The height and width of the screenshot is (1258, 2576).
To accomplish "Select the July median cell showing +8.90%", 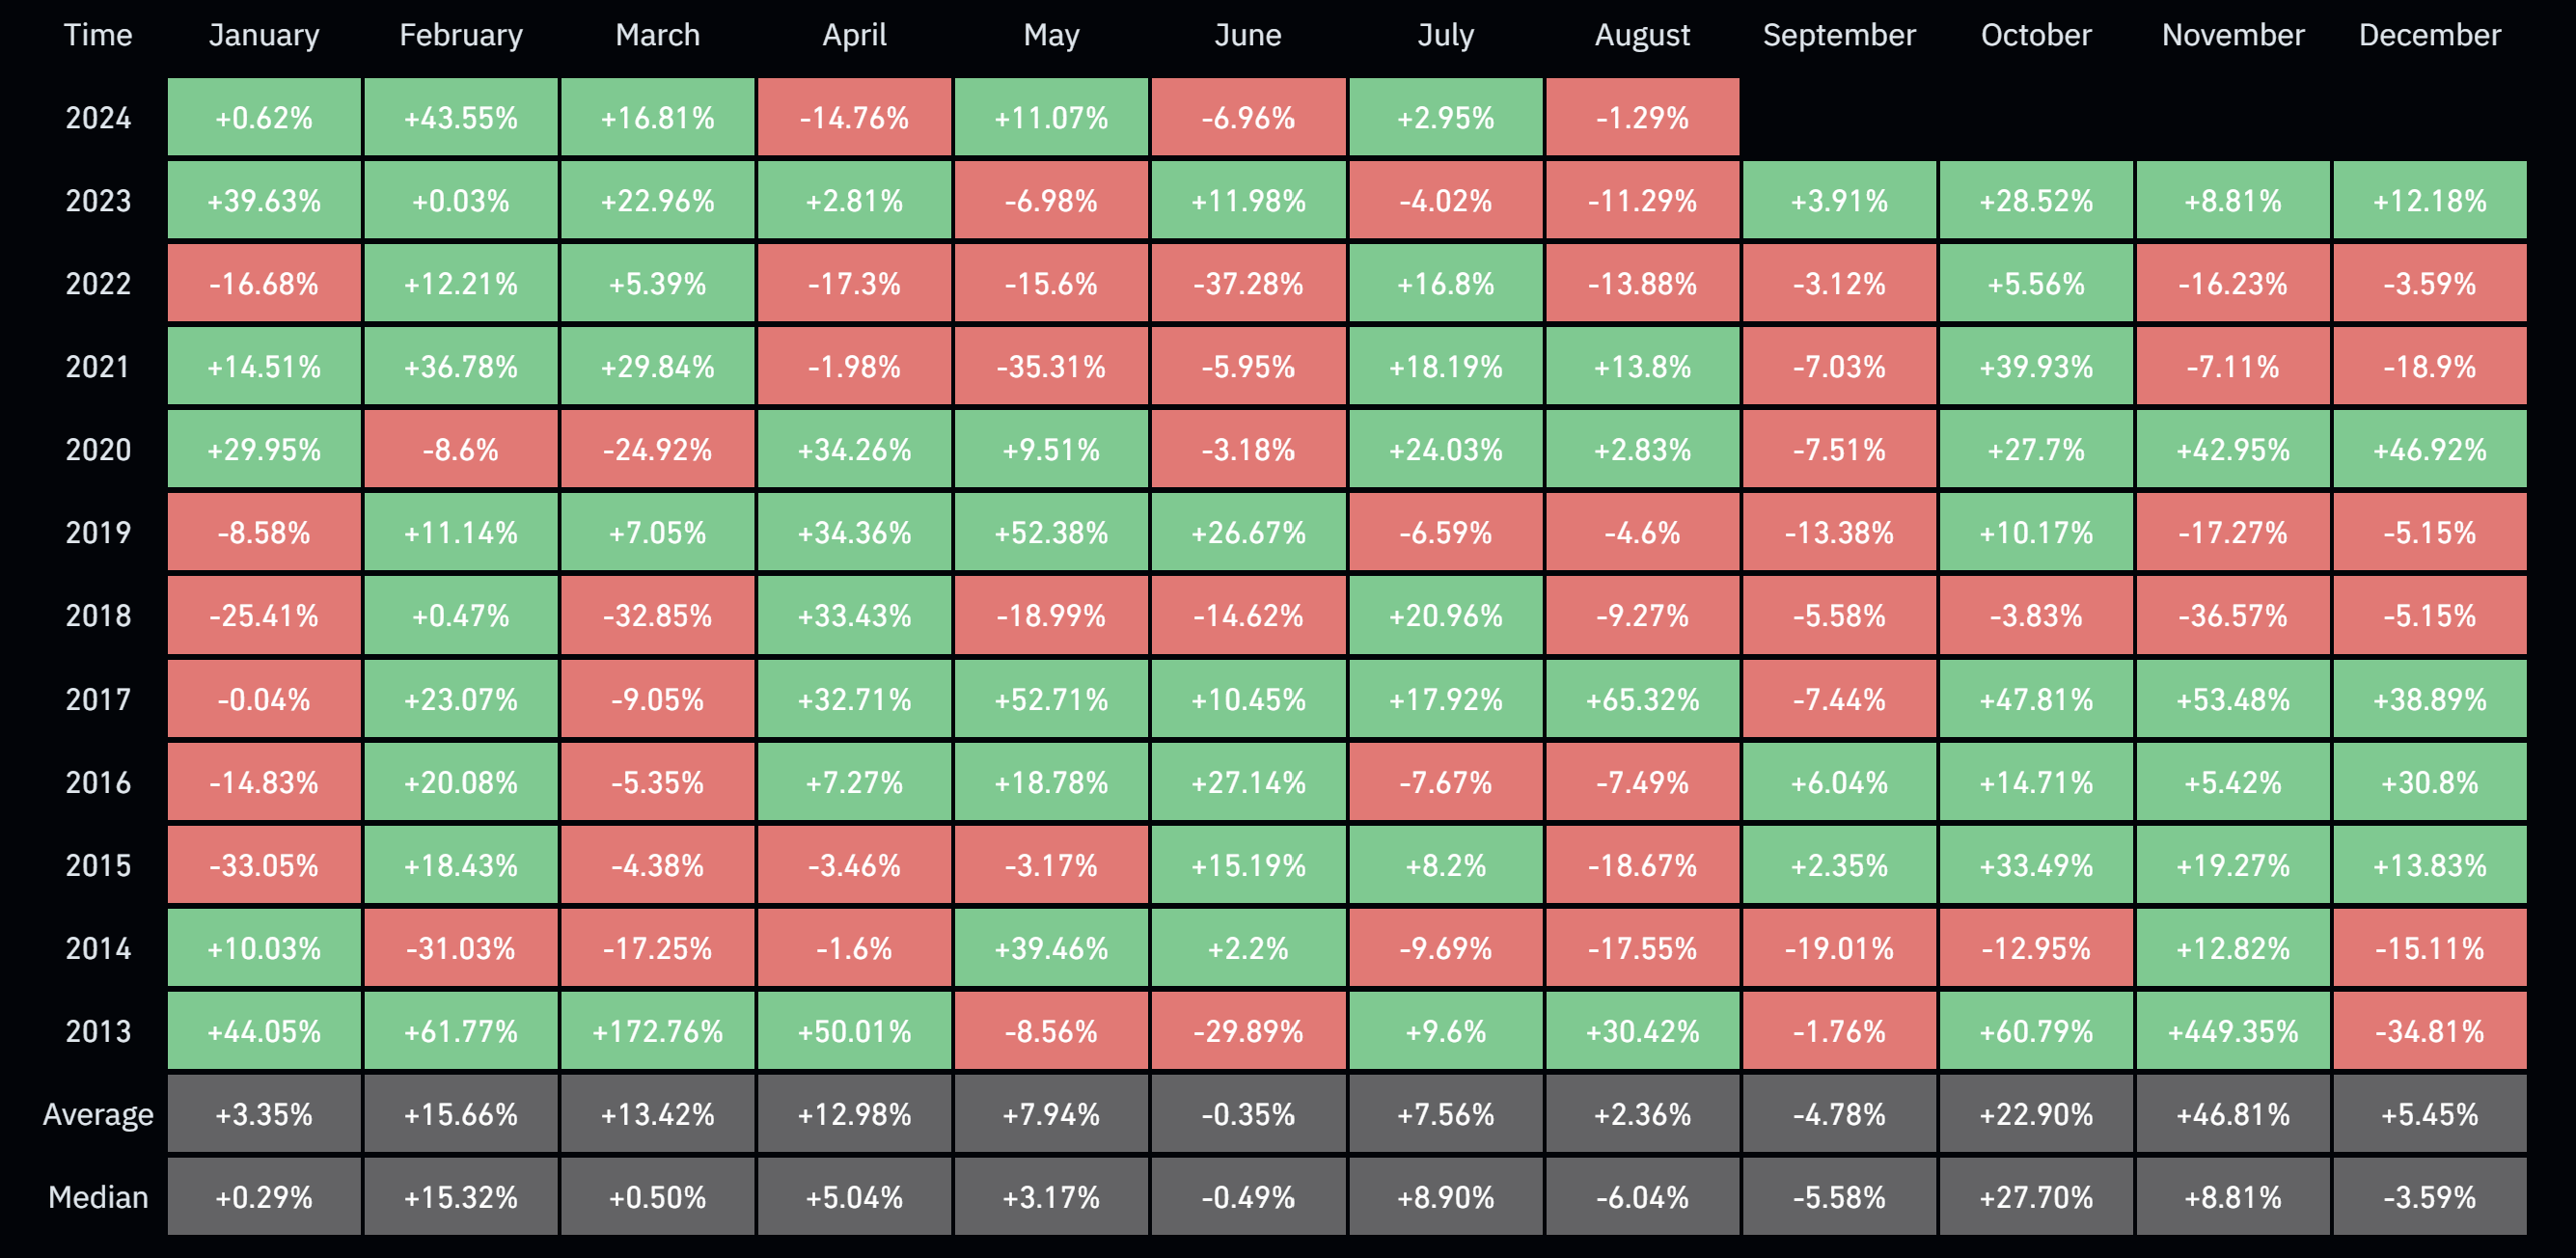I will pos(1446,1197).
